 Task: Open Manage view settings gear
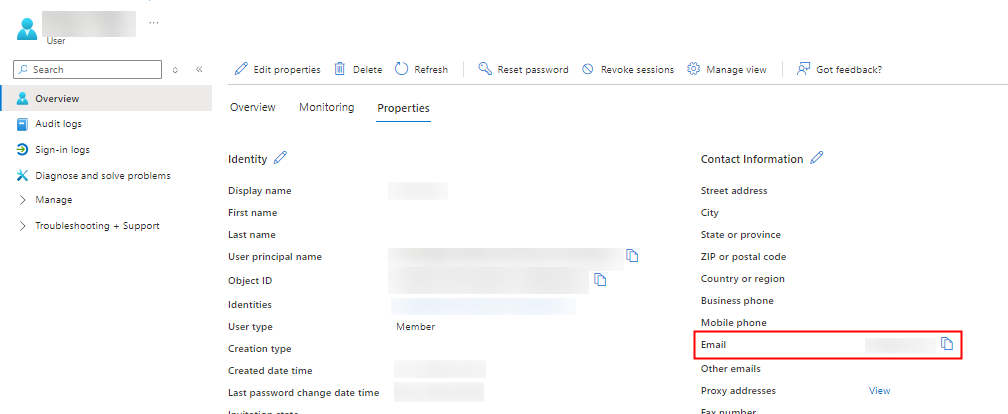pos(694,69)
